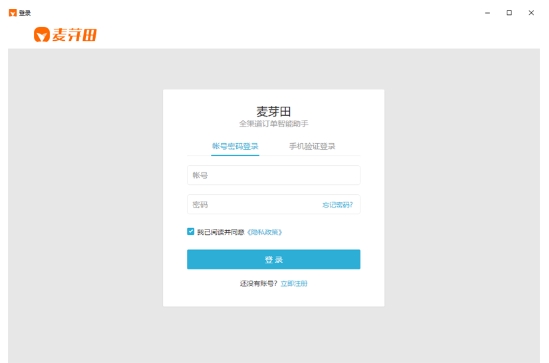Viewport: 549px width, 363px height.
Task: Click the blue 登录 button
Action: (273, 259)
